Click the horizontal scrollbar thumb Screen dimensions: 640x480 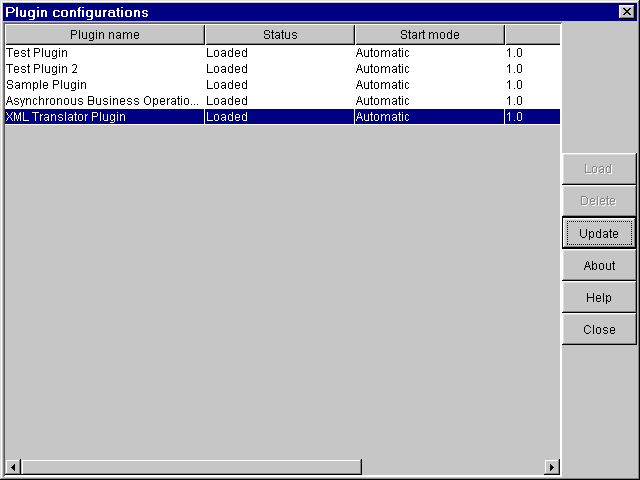[x=191, y=467]
